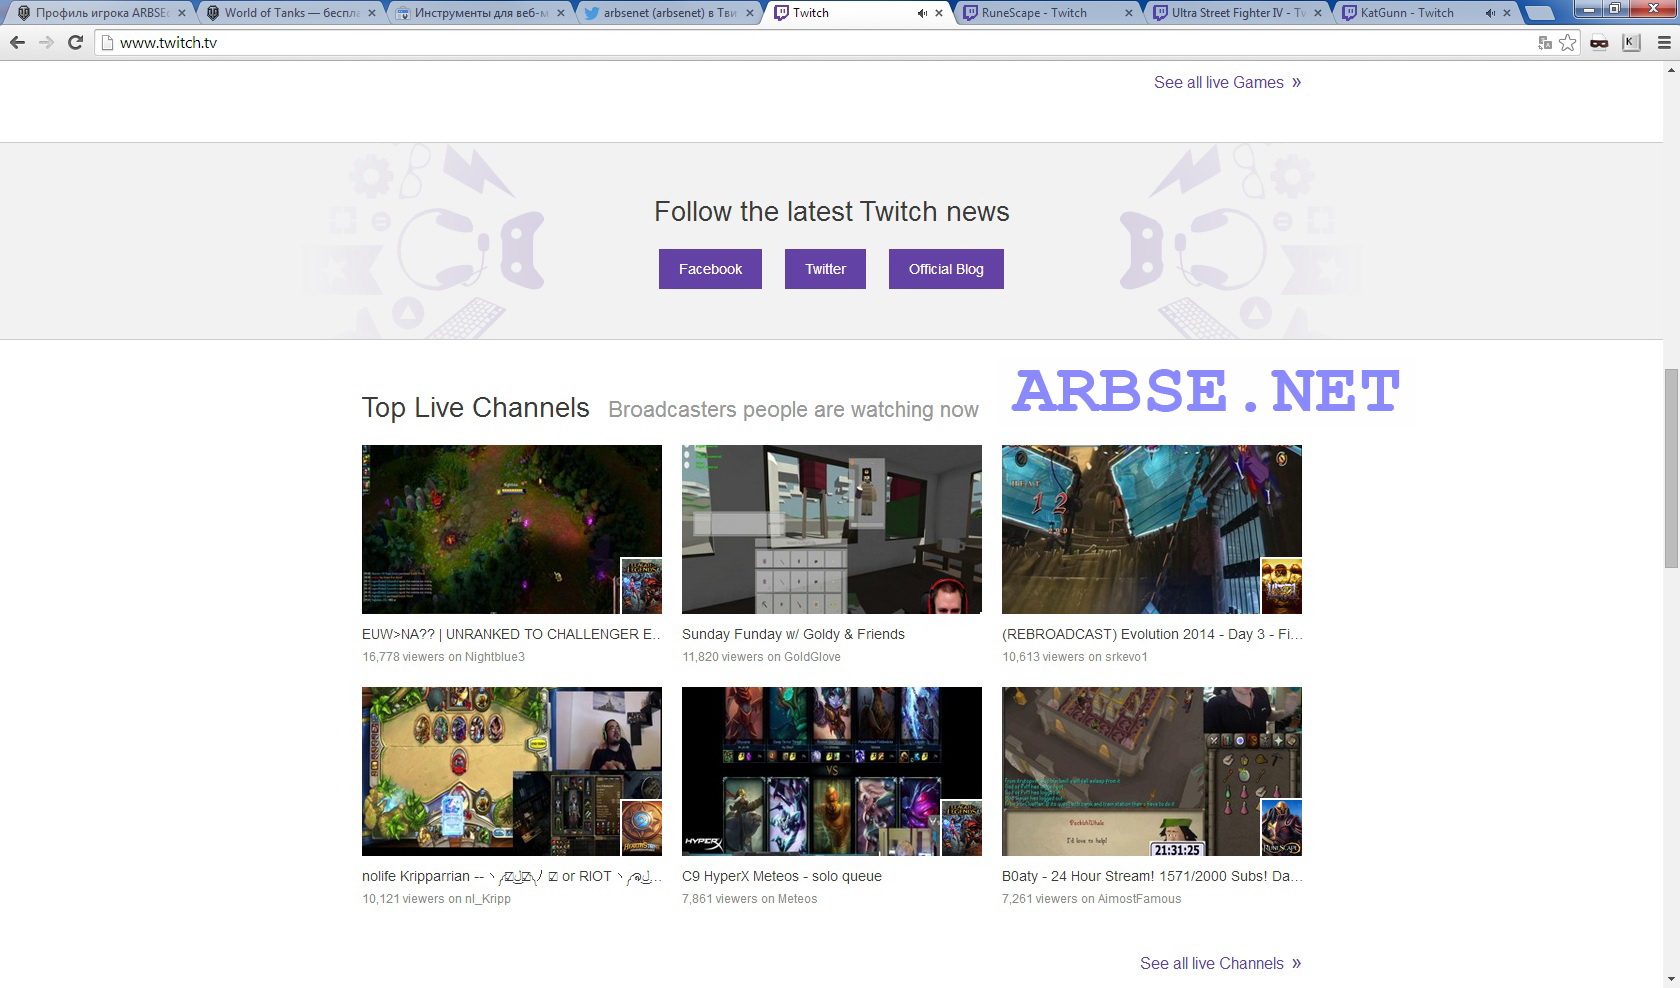
Task: Open the Chrome menu hamburger icon
Action: tap(1664, 43)
